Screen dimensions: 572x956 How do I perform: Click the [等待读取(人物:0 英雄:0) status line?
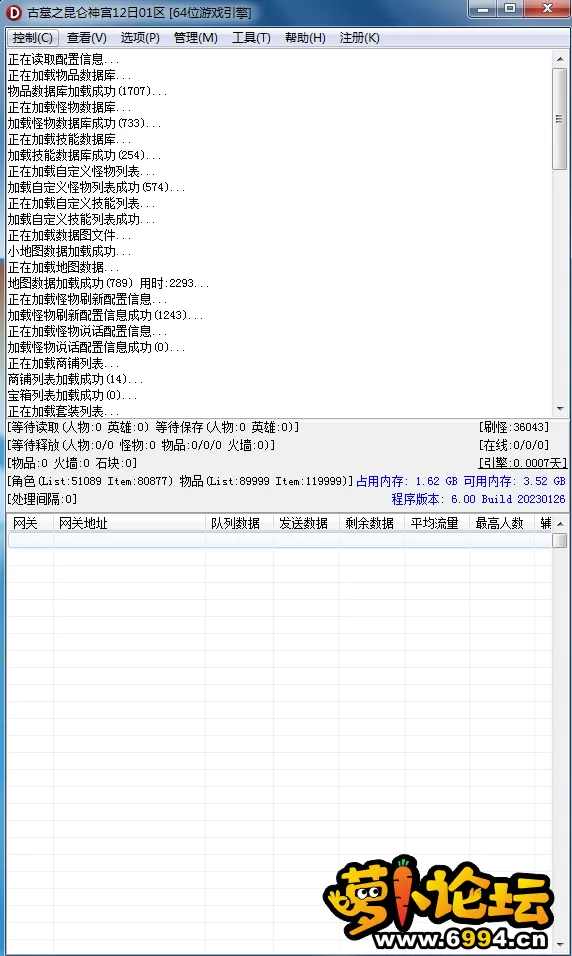(154, 427)
